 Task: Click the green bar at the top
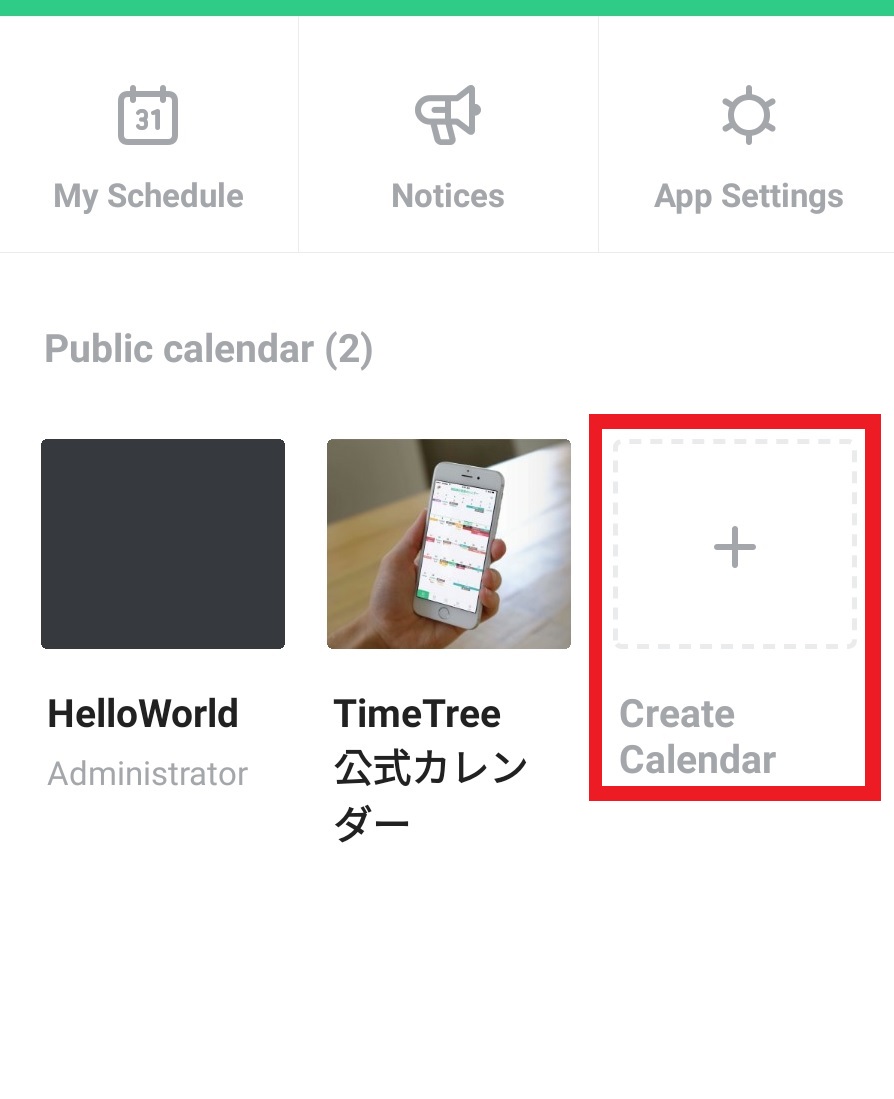point(447,8)
